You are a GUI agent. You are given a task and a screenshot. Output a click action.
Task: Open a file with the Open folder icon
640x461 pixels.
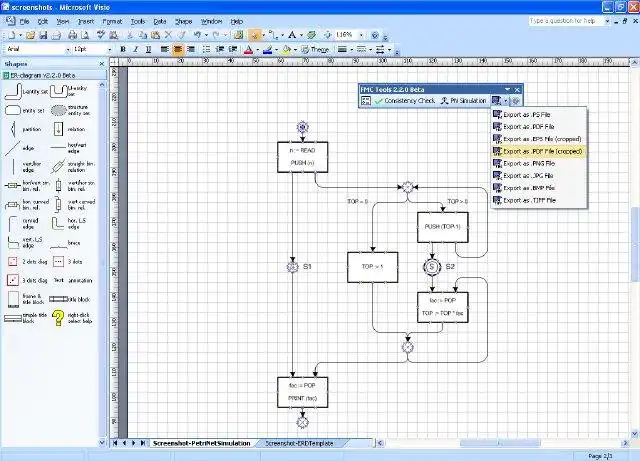(30, 36)
